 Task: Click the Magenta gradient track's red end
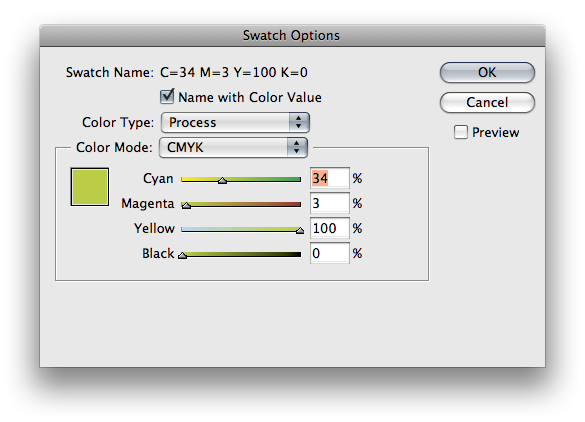[295, 204]
